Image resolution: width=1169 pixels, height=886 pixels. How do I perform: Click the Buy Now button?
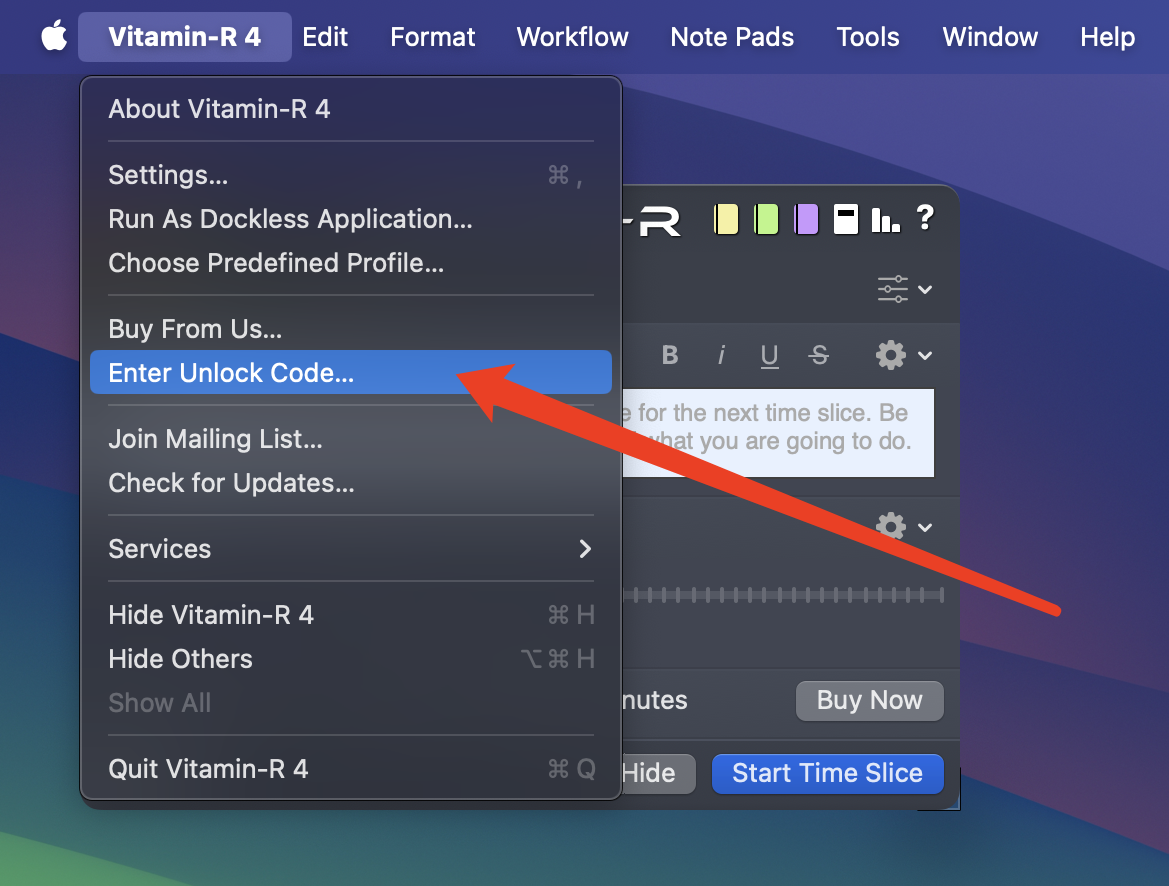869,701
